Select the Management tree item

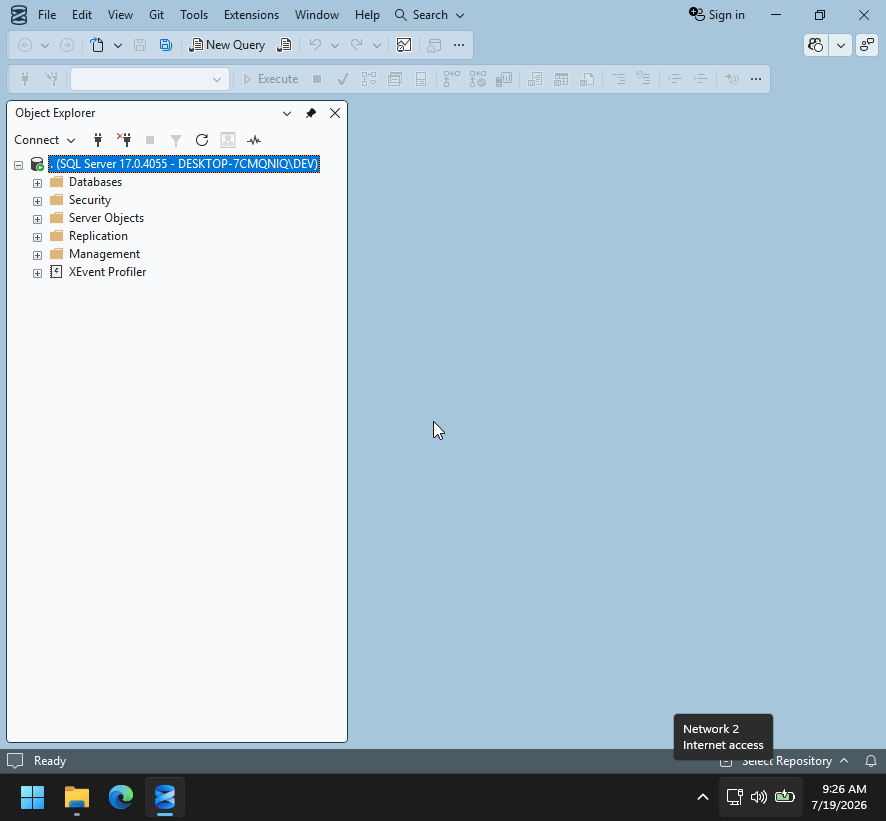[x=105, y=254]
